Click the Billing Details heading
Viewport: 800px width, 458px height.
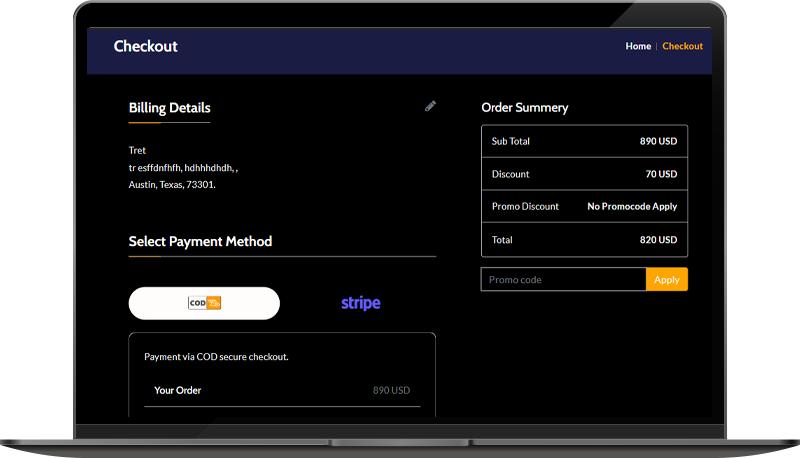(x=169, y=108)
